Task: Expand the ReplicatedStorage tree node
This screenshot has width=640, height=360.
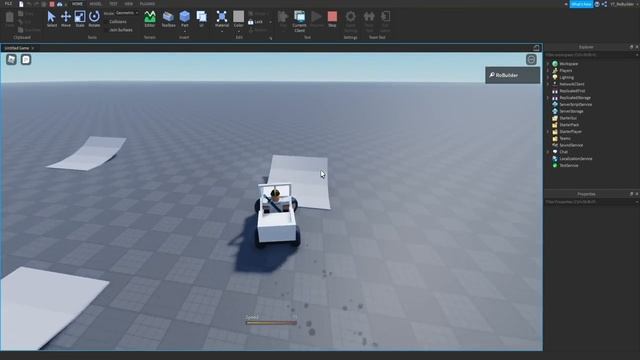Action: pos(548,98)
